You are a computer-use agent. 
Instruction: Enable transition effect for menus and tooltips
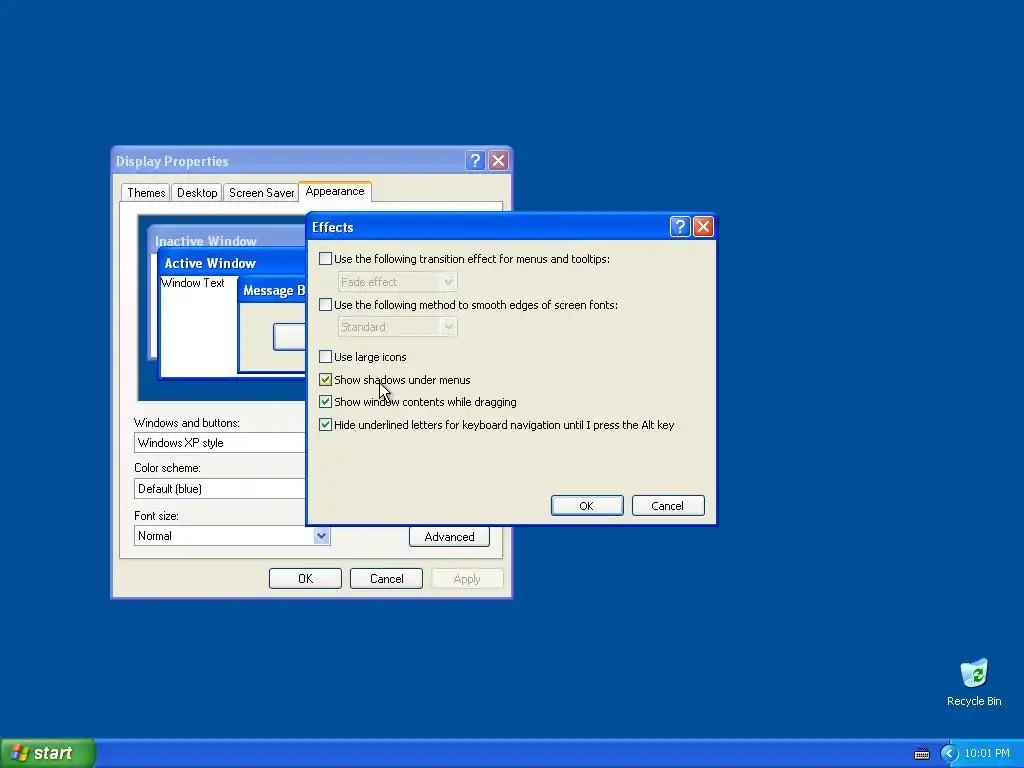325,259
